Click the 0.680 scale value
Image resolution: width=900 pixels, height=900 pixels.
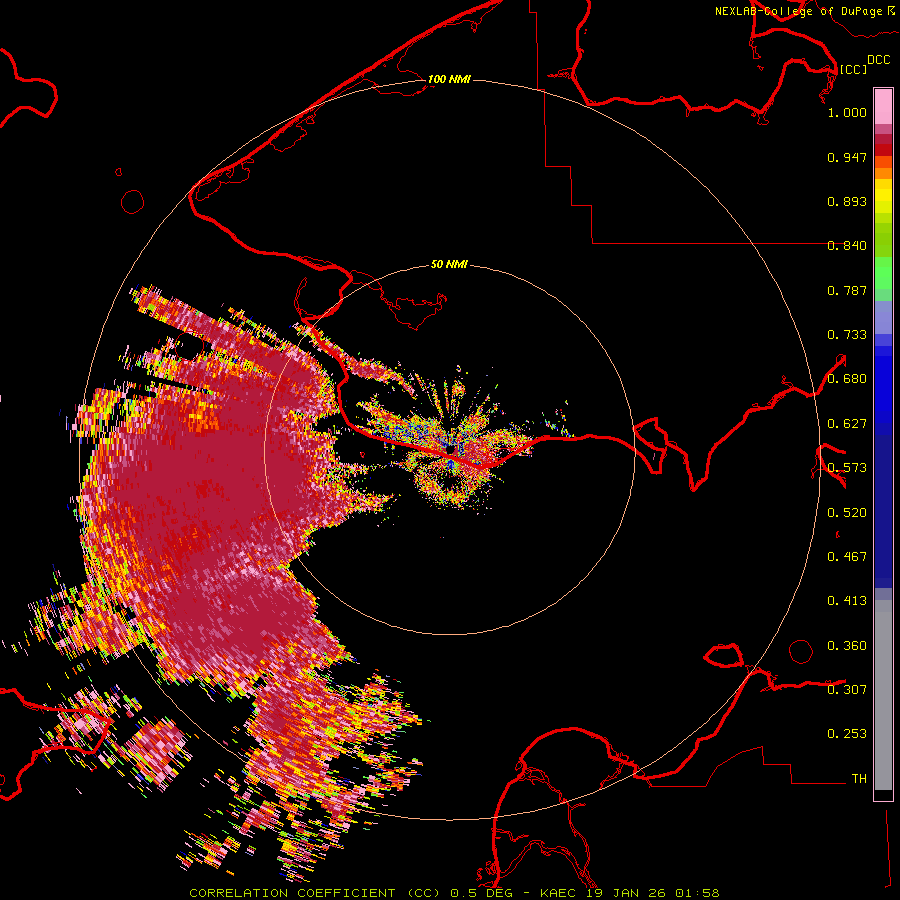[847, 379]
